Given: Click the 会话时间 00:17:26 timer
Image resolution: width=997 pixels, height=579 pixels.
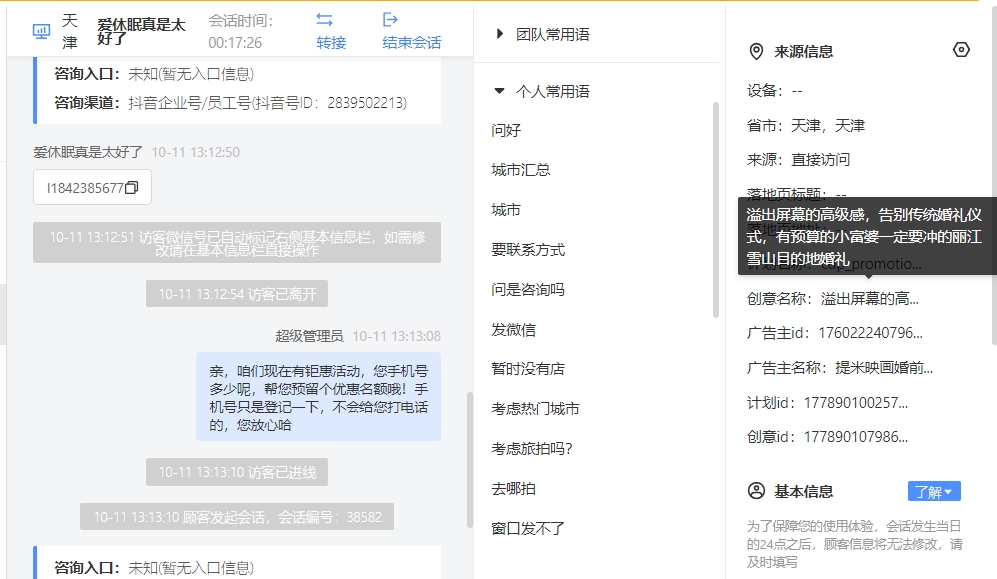Looking at the screenshot, I should 240,31.
